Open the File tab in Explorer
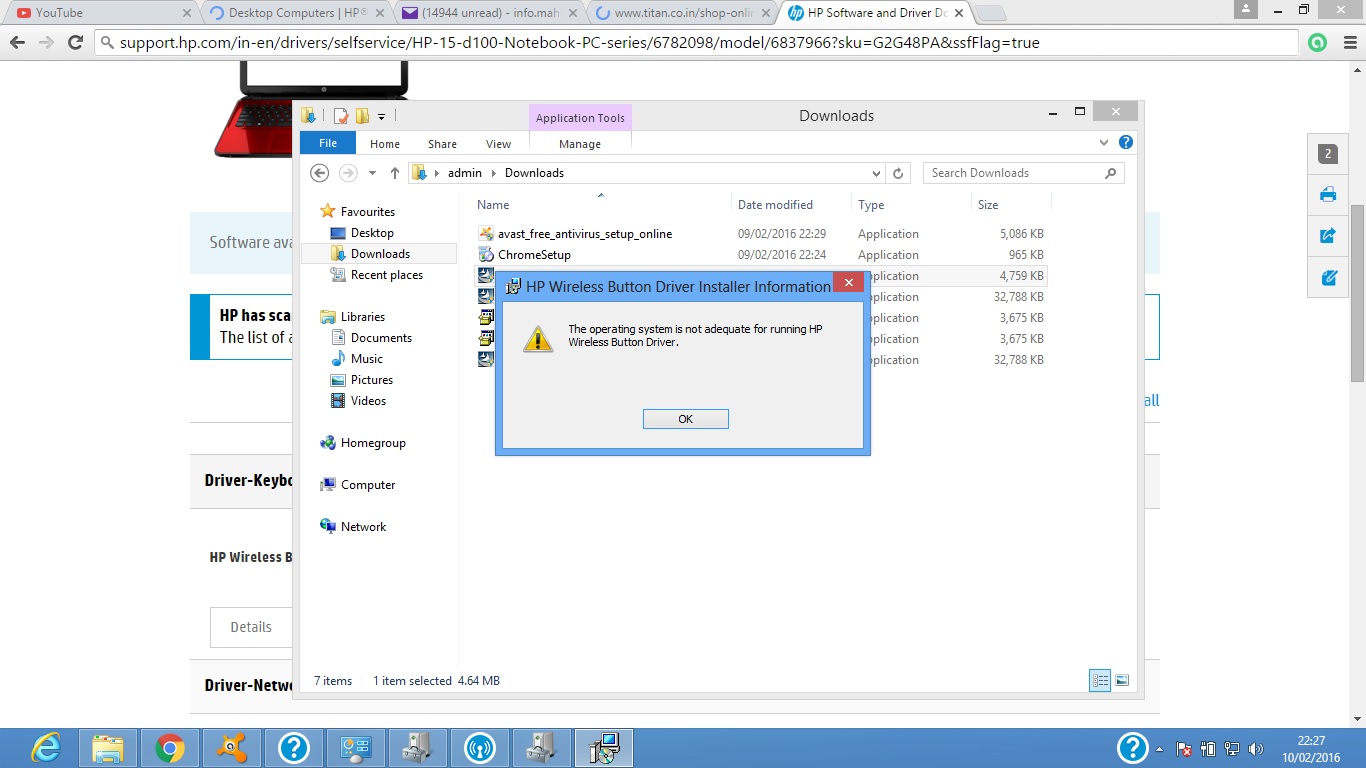 click(328, 143)
